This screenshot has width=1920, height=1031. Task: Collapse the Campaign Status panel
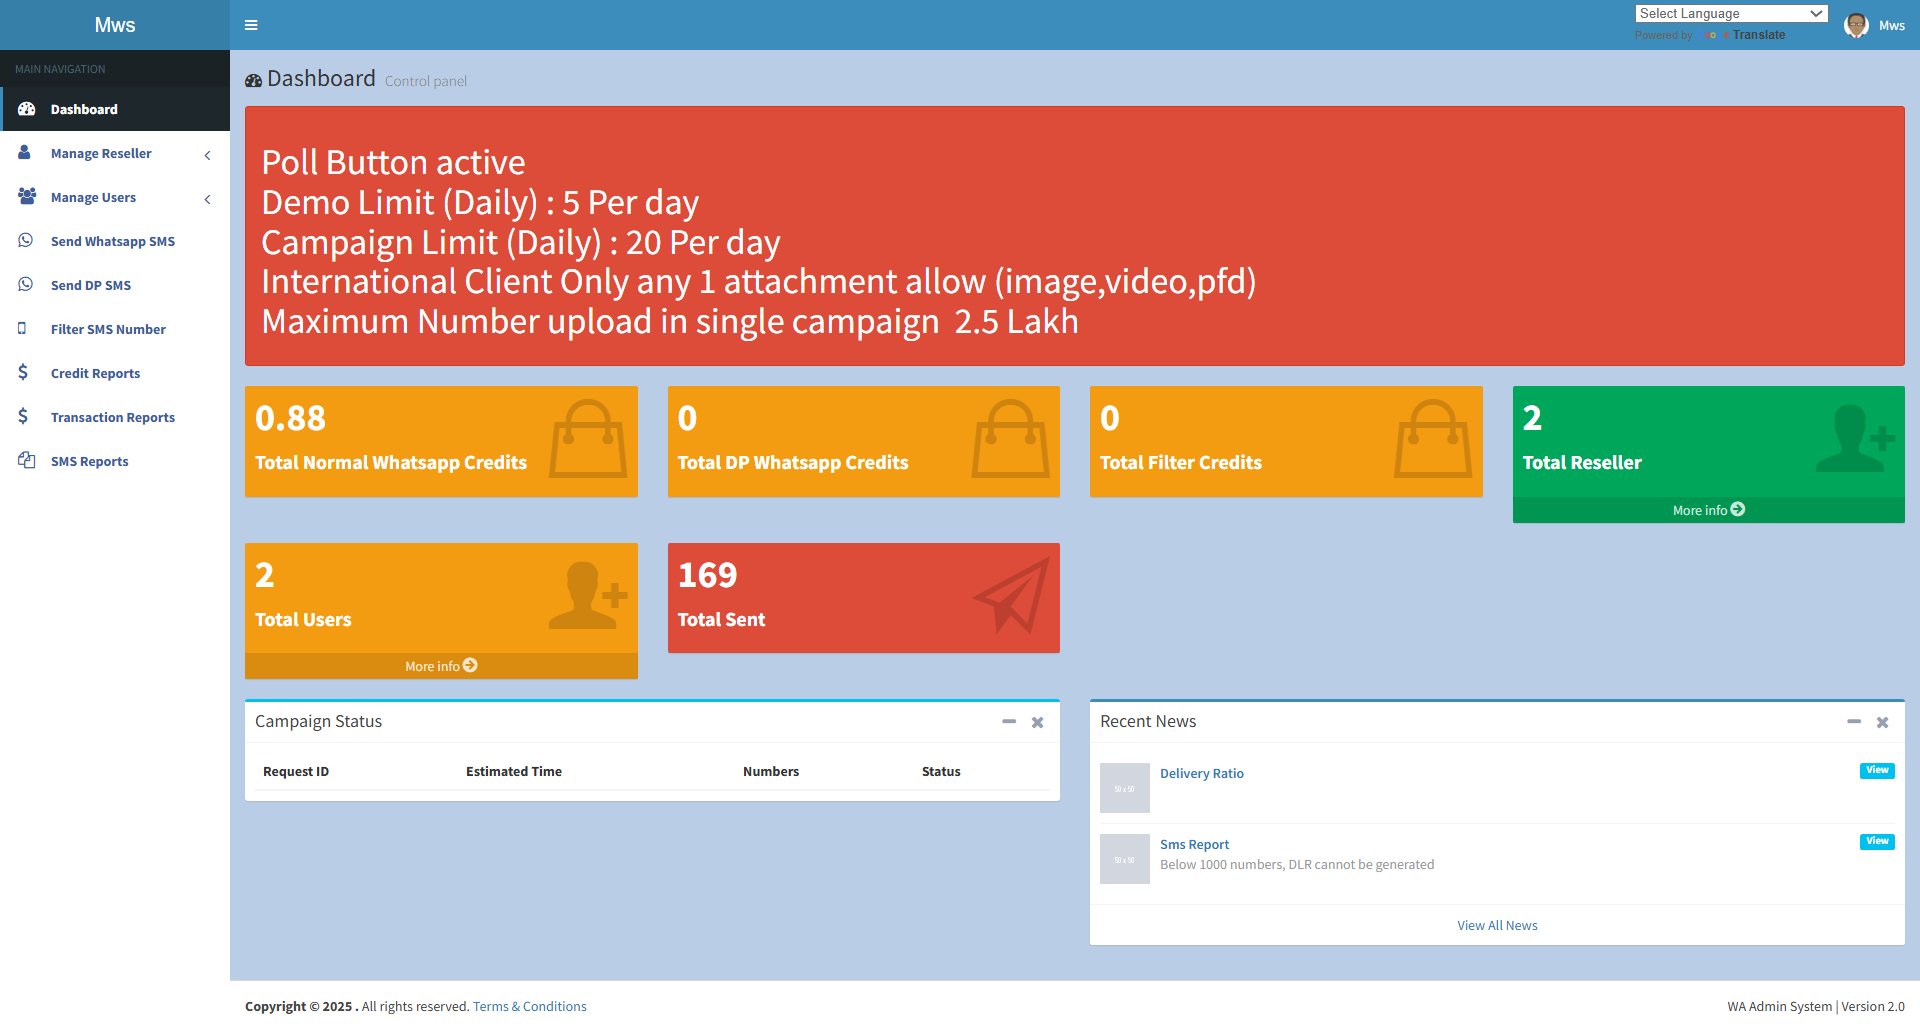1009,722
